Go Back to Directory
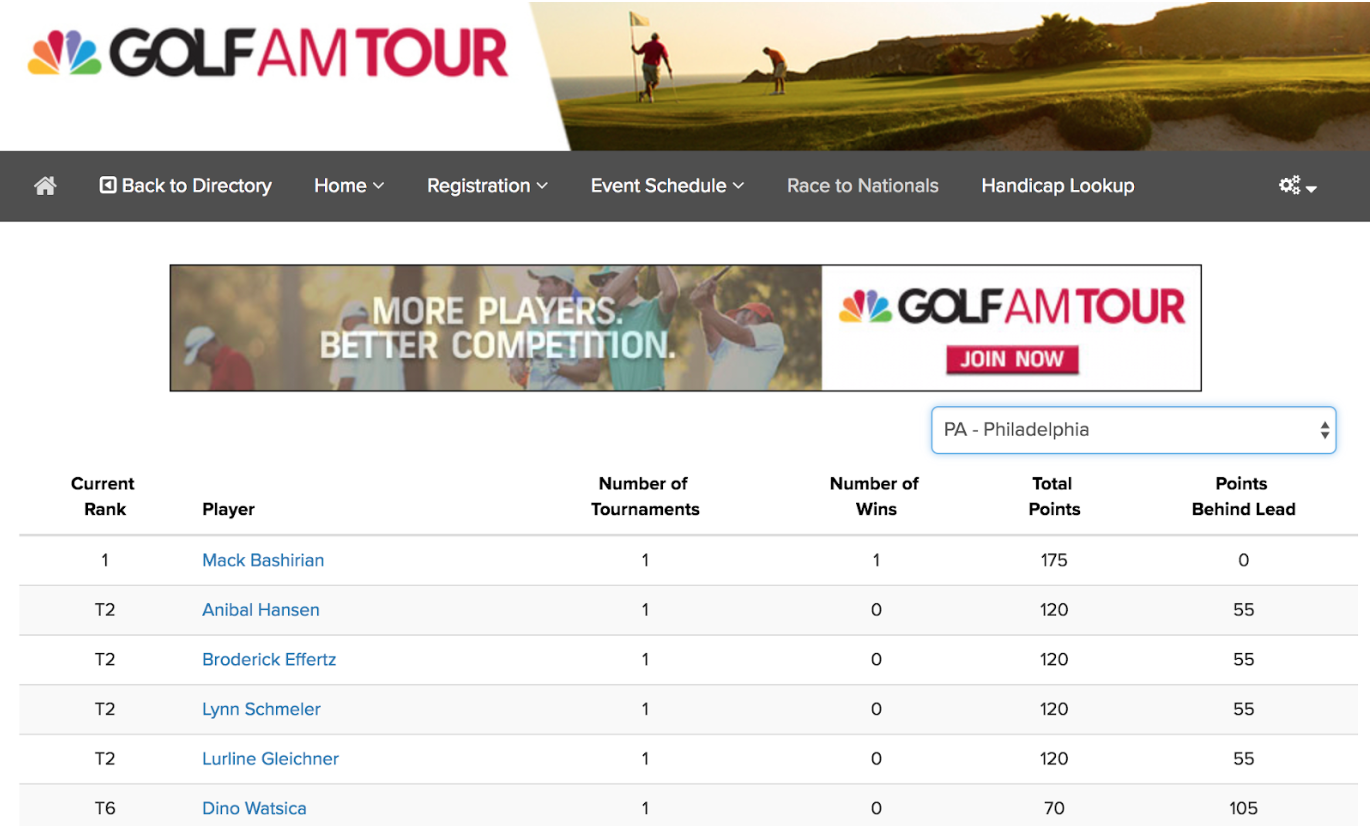This screenshot has width=1372, height=826. click(186, 186)
